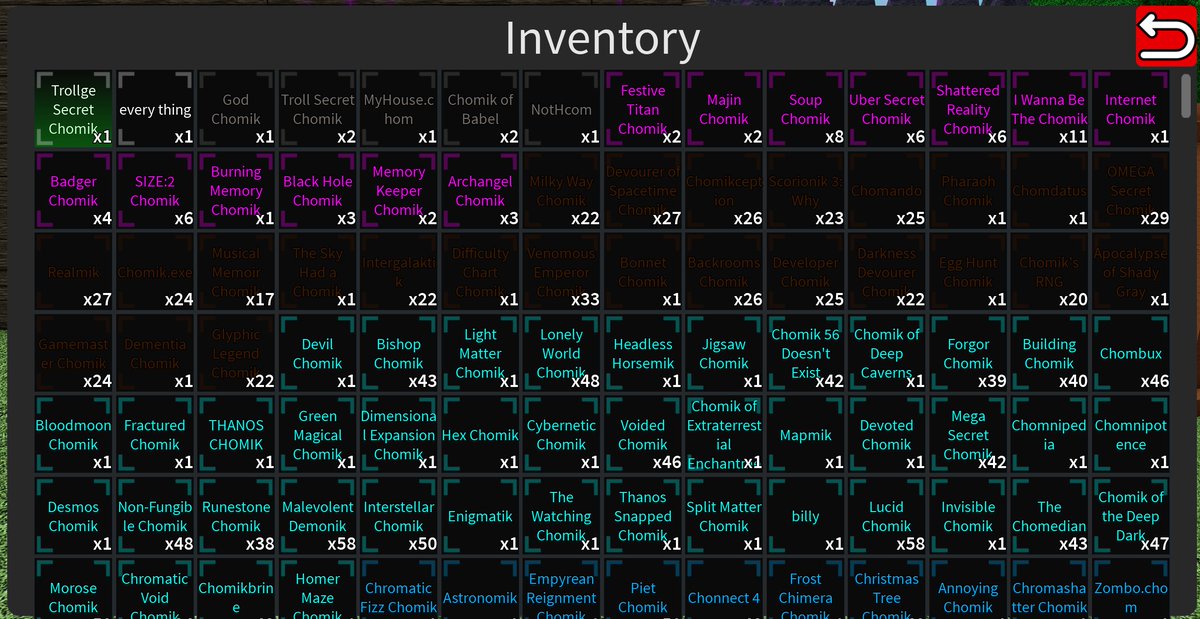Select the Devil Chomik item
Screen dimensions: 1200x619
coord(318,353)
